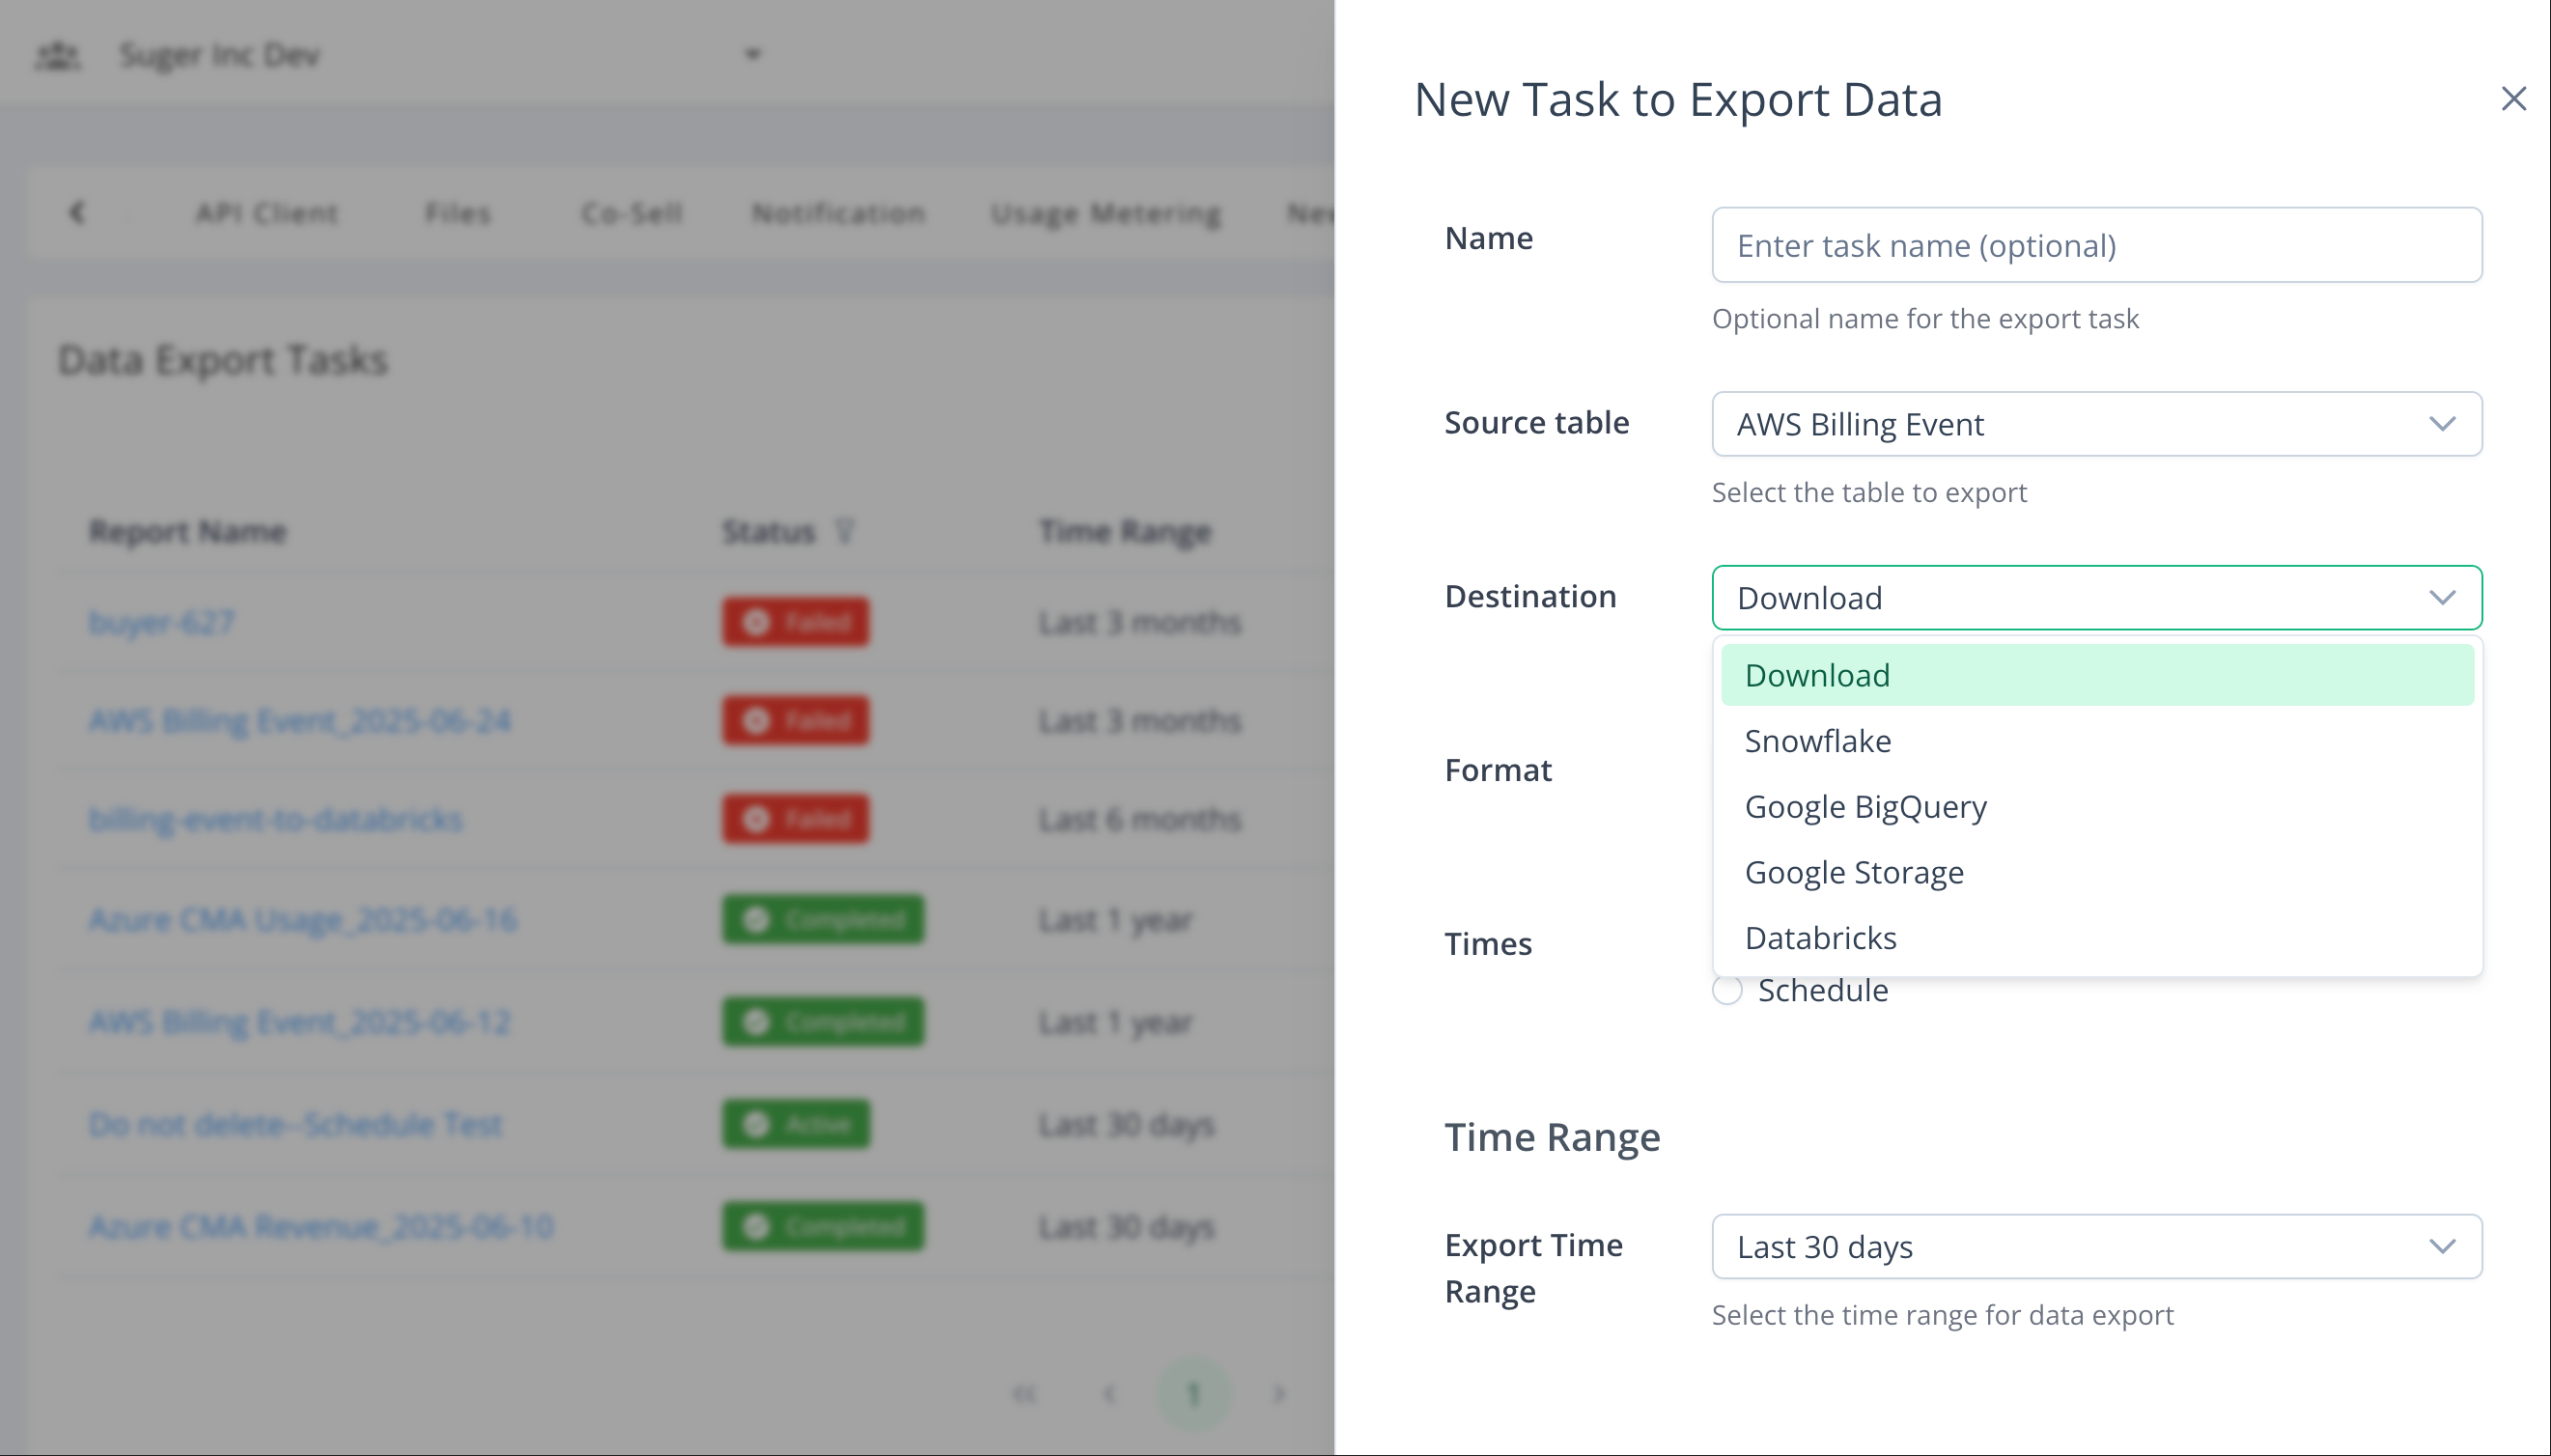Open the buyer-627 report
The height and width of the screenshot is (1456, 2551).
point(161,622)
